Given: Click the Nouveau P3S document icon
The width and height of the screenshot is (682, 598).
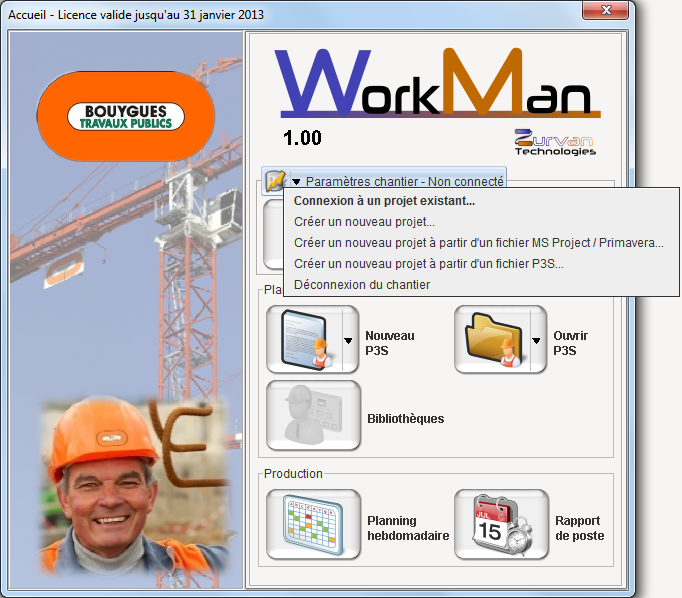Looking at the screenshot, I should pos(301,340).
